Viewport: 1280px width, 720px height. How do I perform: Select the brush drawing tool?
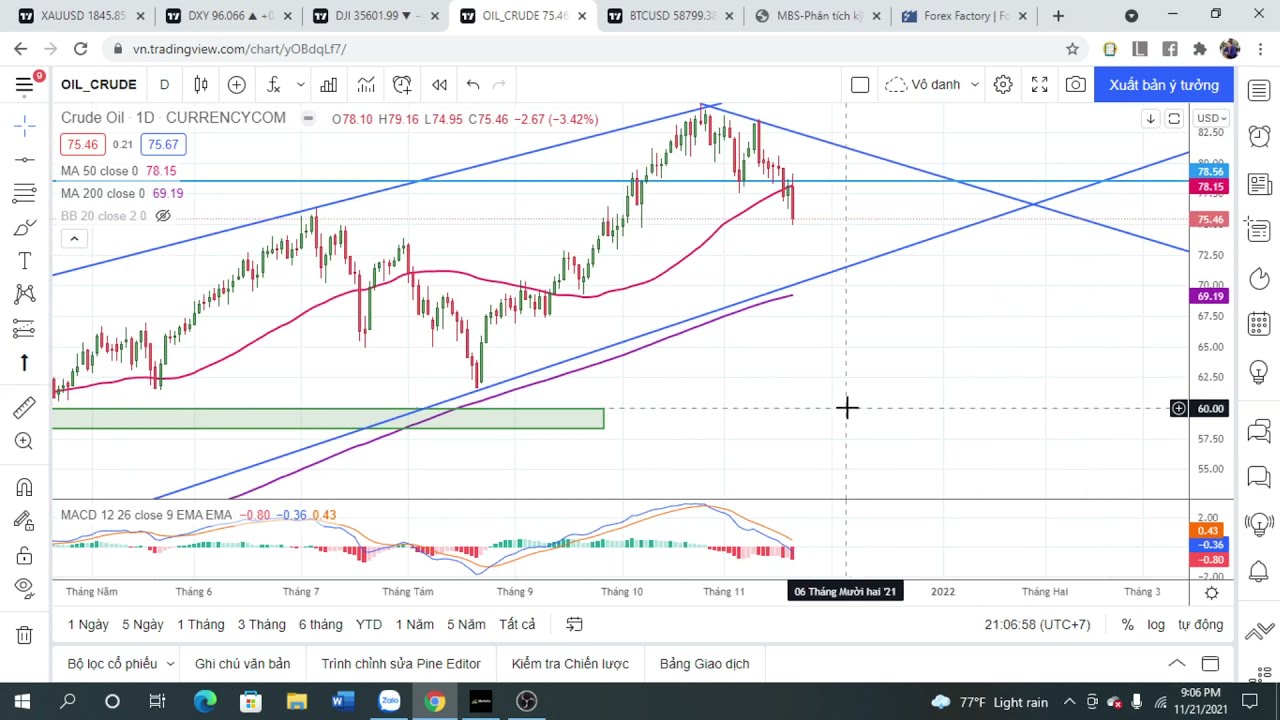click(25, 227)
